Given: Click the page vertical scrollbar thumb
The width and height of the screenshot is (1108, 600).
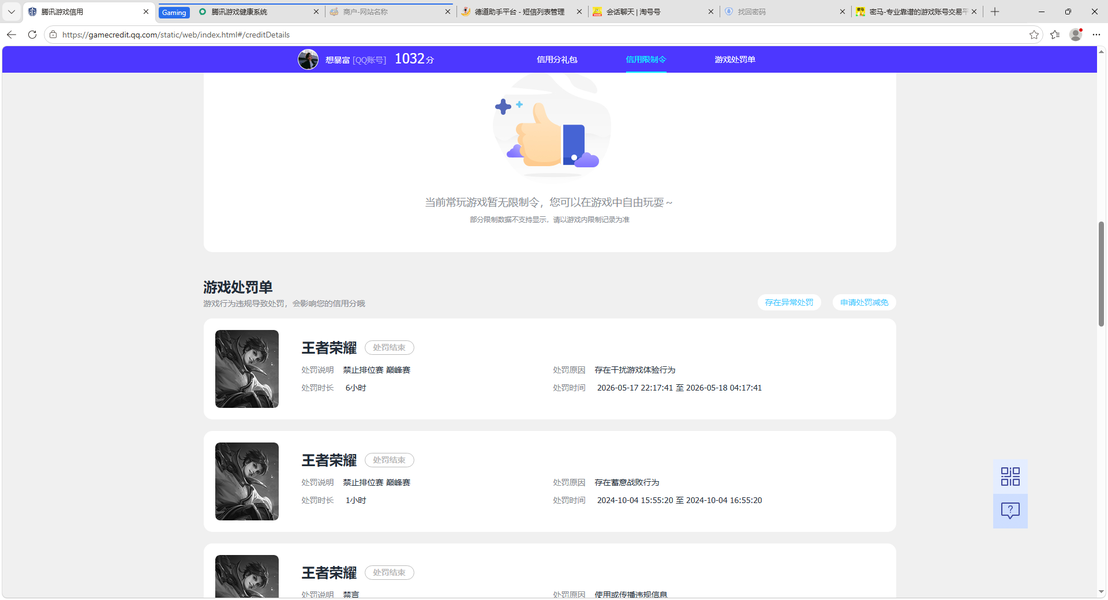Looking at the screenshot, I should [x=1100, y=273].
